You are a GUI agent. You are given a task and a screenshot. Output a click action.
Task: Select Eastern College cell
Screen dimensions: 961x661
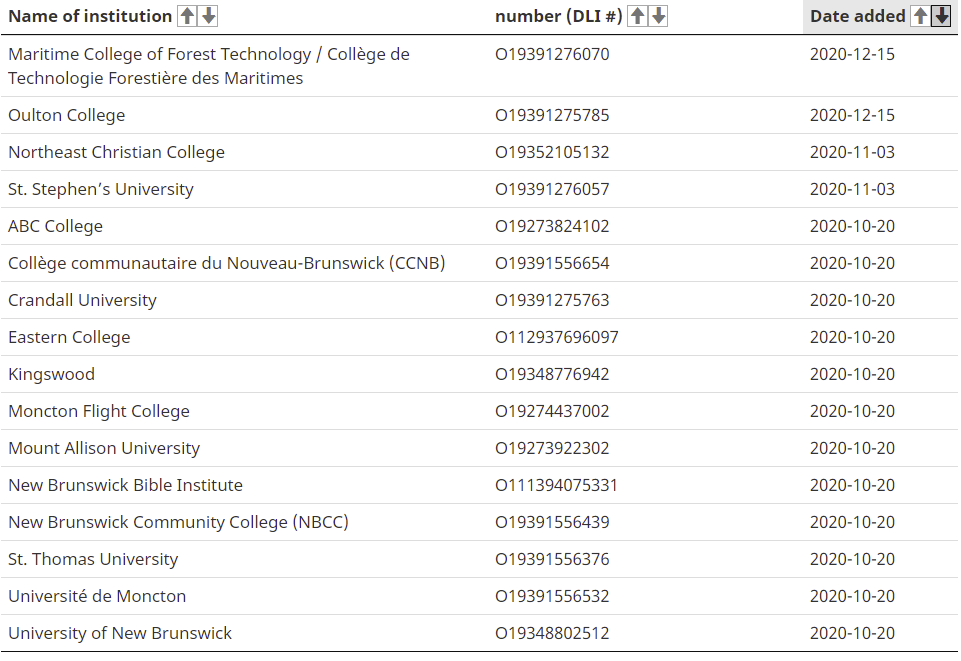pos(69,337)
